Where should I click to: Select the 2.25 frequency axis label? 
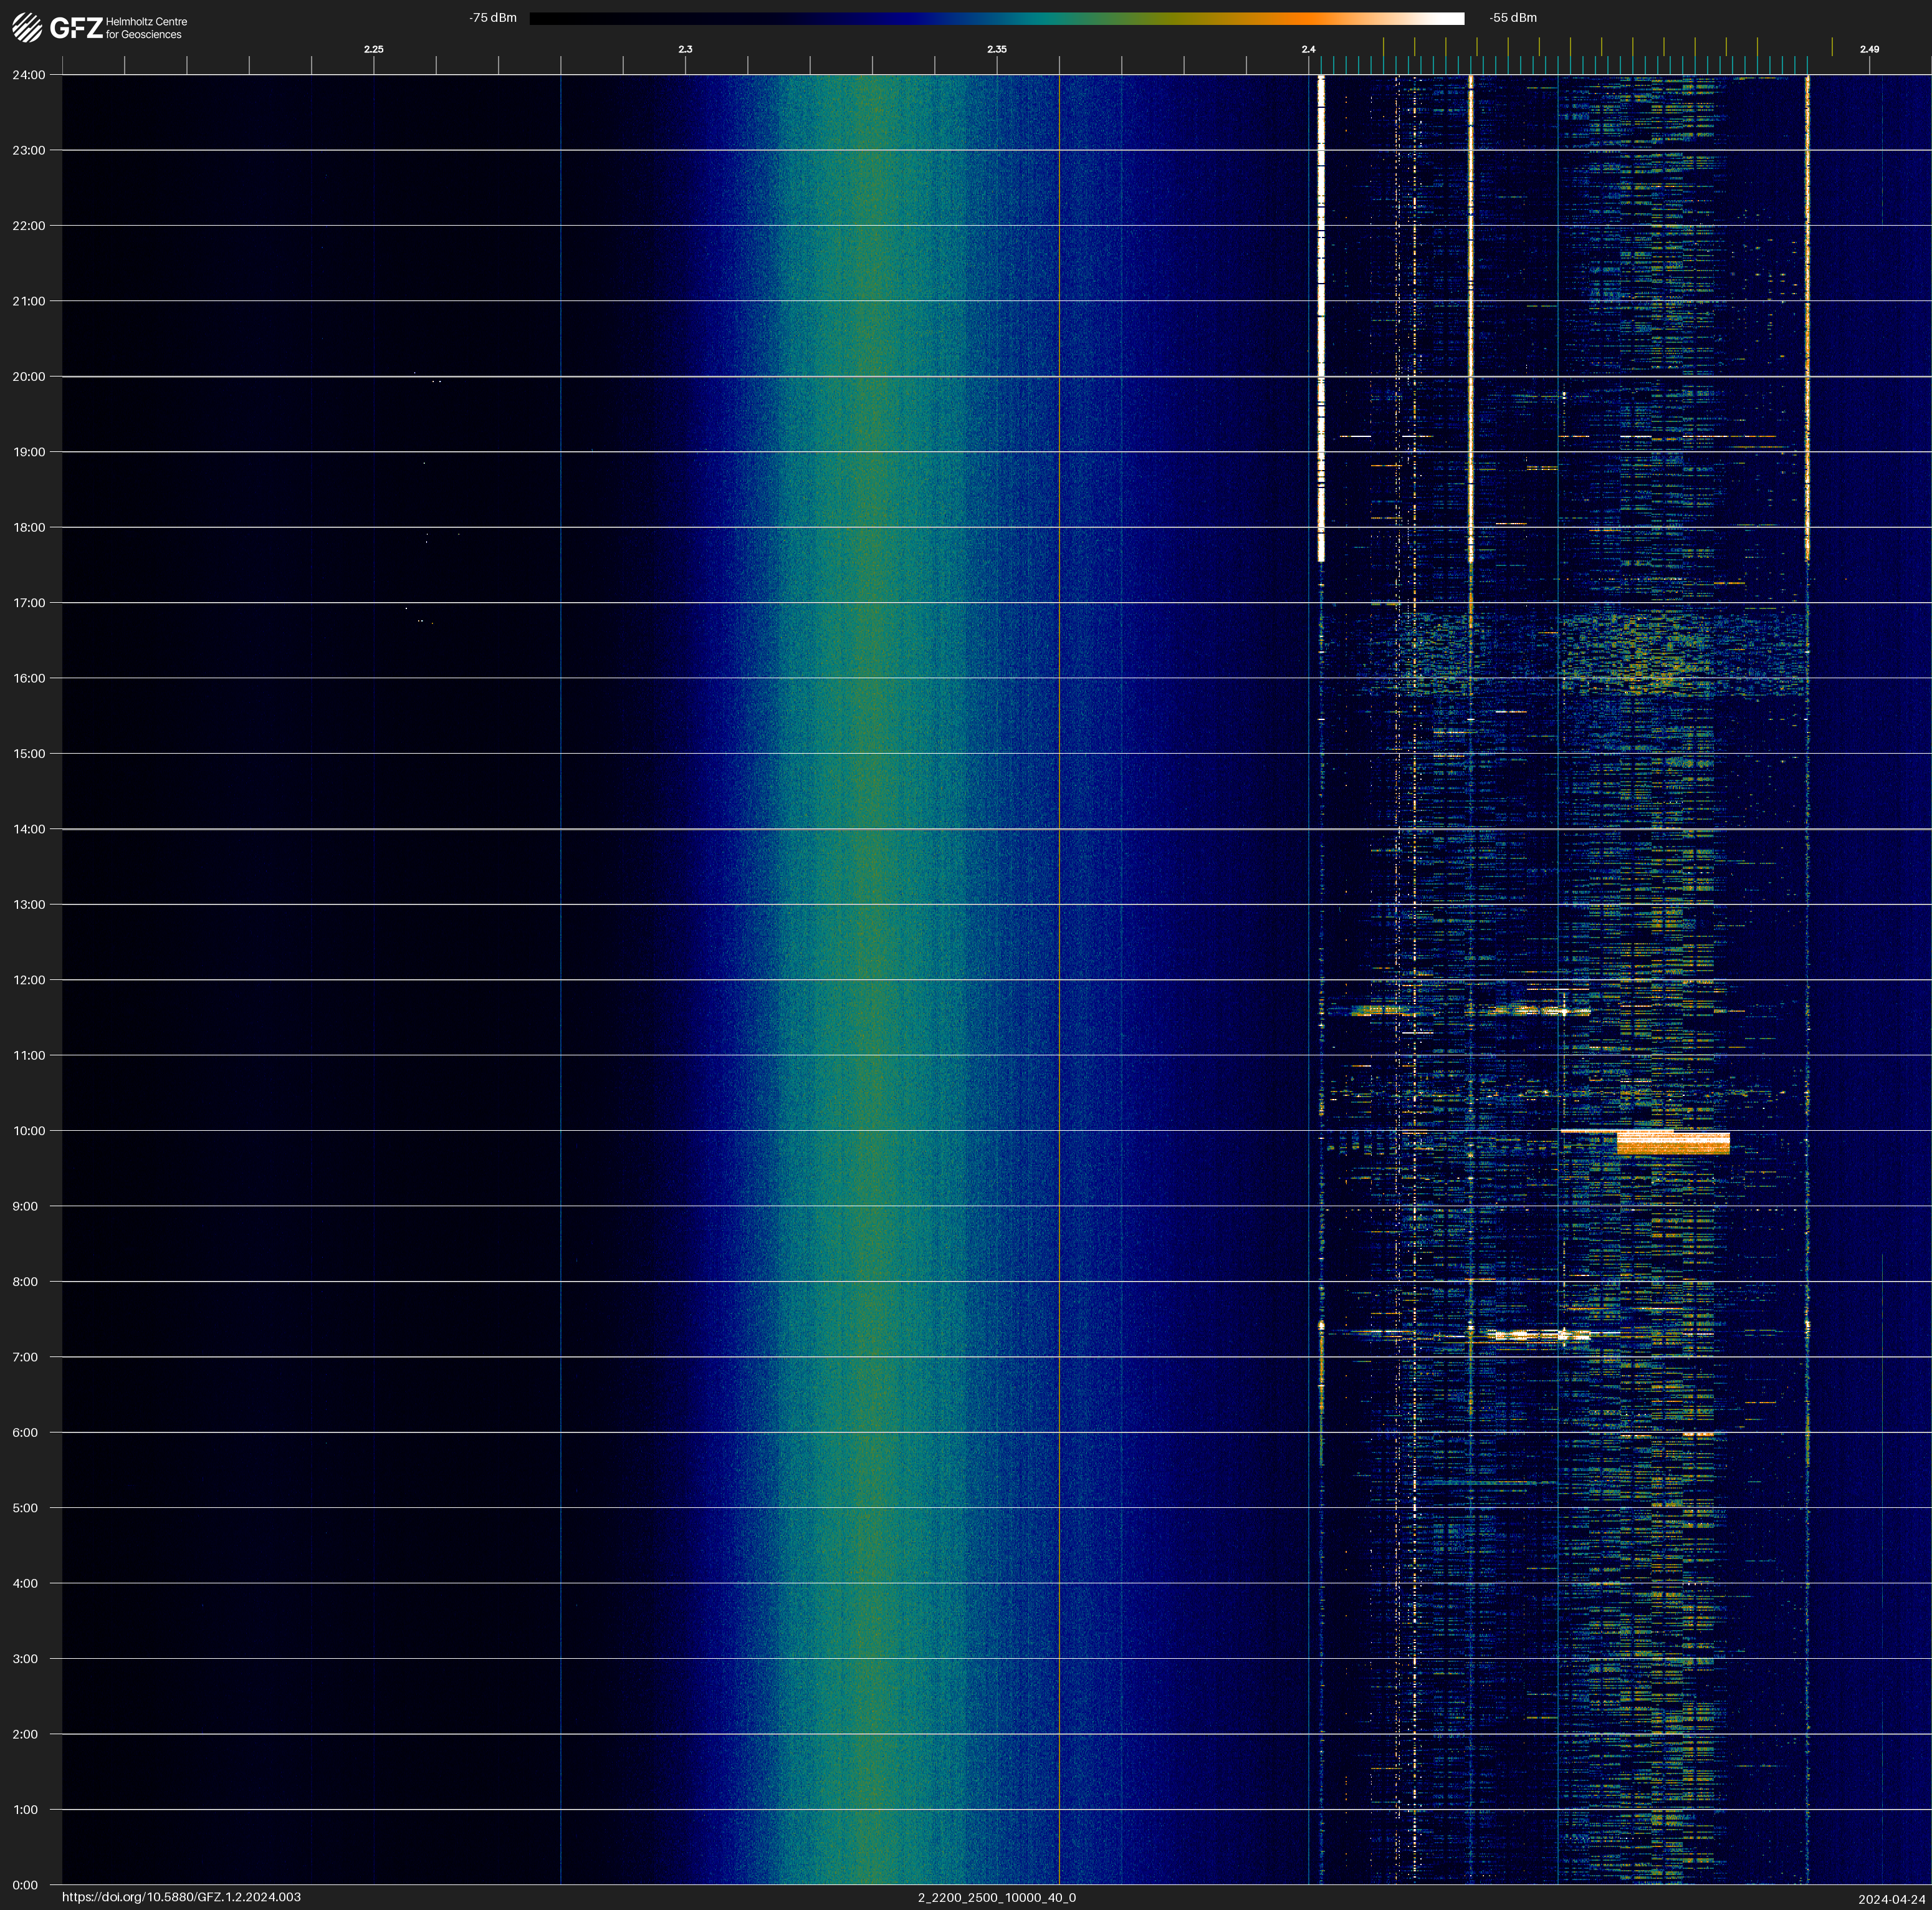(x=373, y=49)
